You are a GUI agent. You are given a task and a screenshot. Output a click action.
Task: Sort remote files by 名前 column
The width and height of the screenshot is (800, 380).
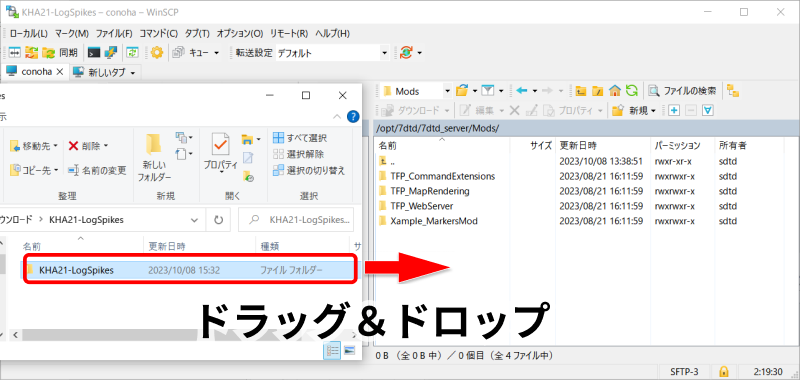441,145
